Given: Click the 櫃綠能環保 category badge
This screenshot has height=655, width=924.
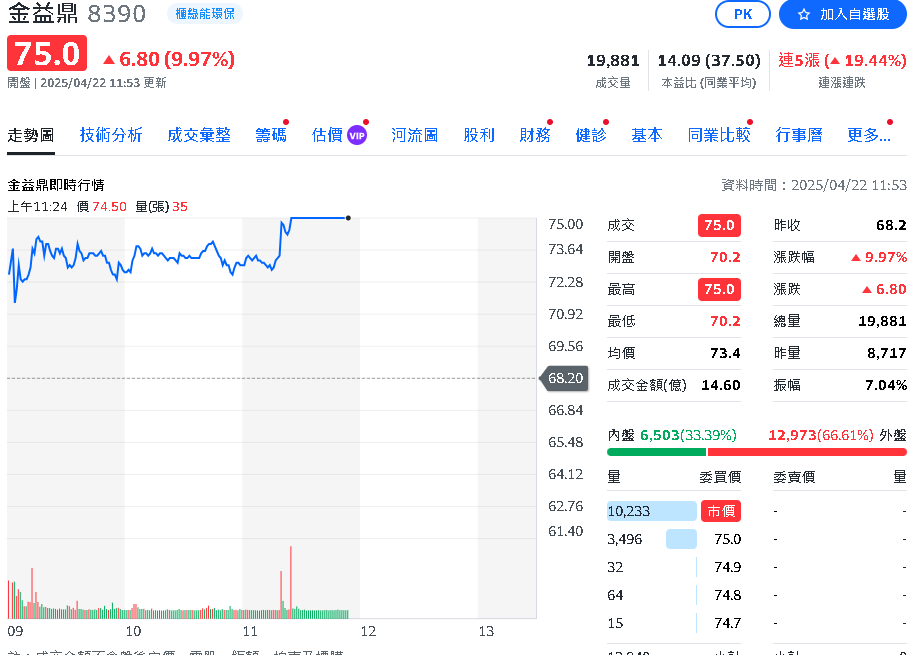Looking at the screenshot, I should [x=204, y=14].
